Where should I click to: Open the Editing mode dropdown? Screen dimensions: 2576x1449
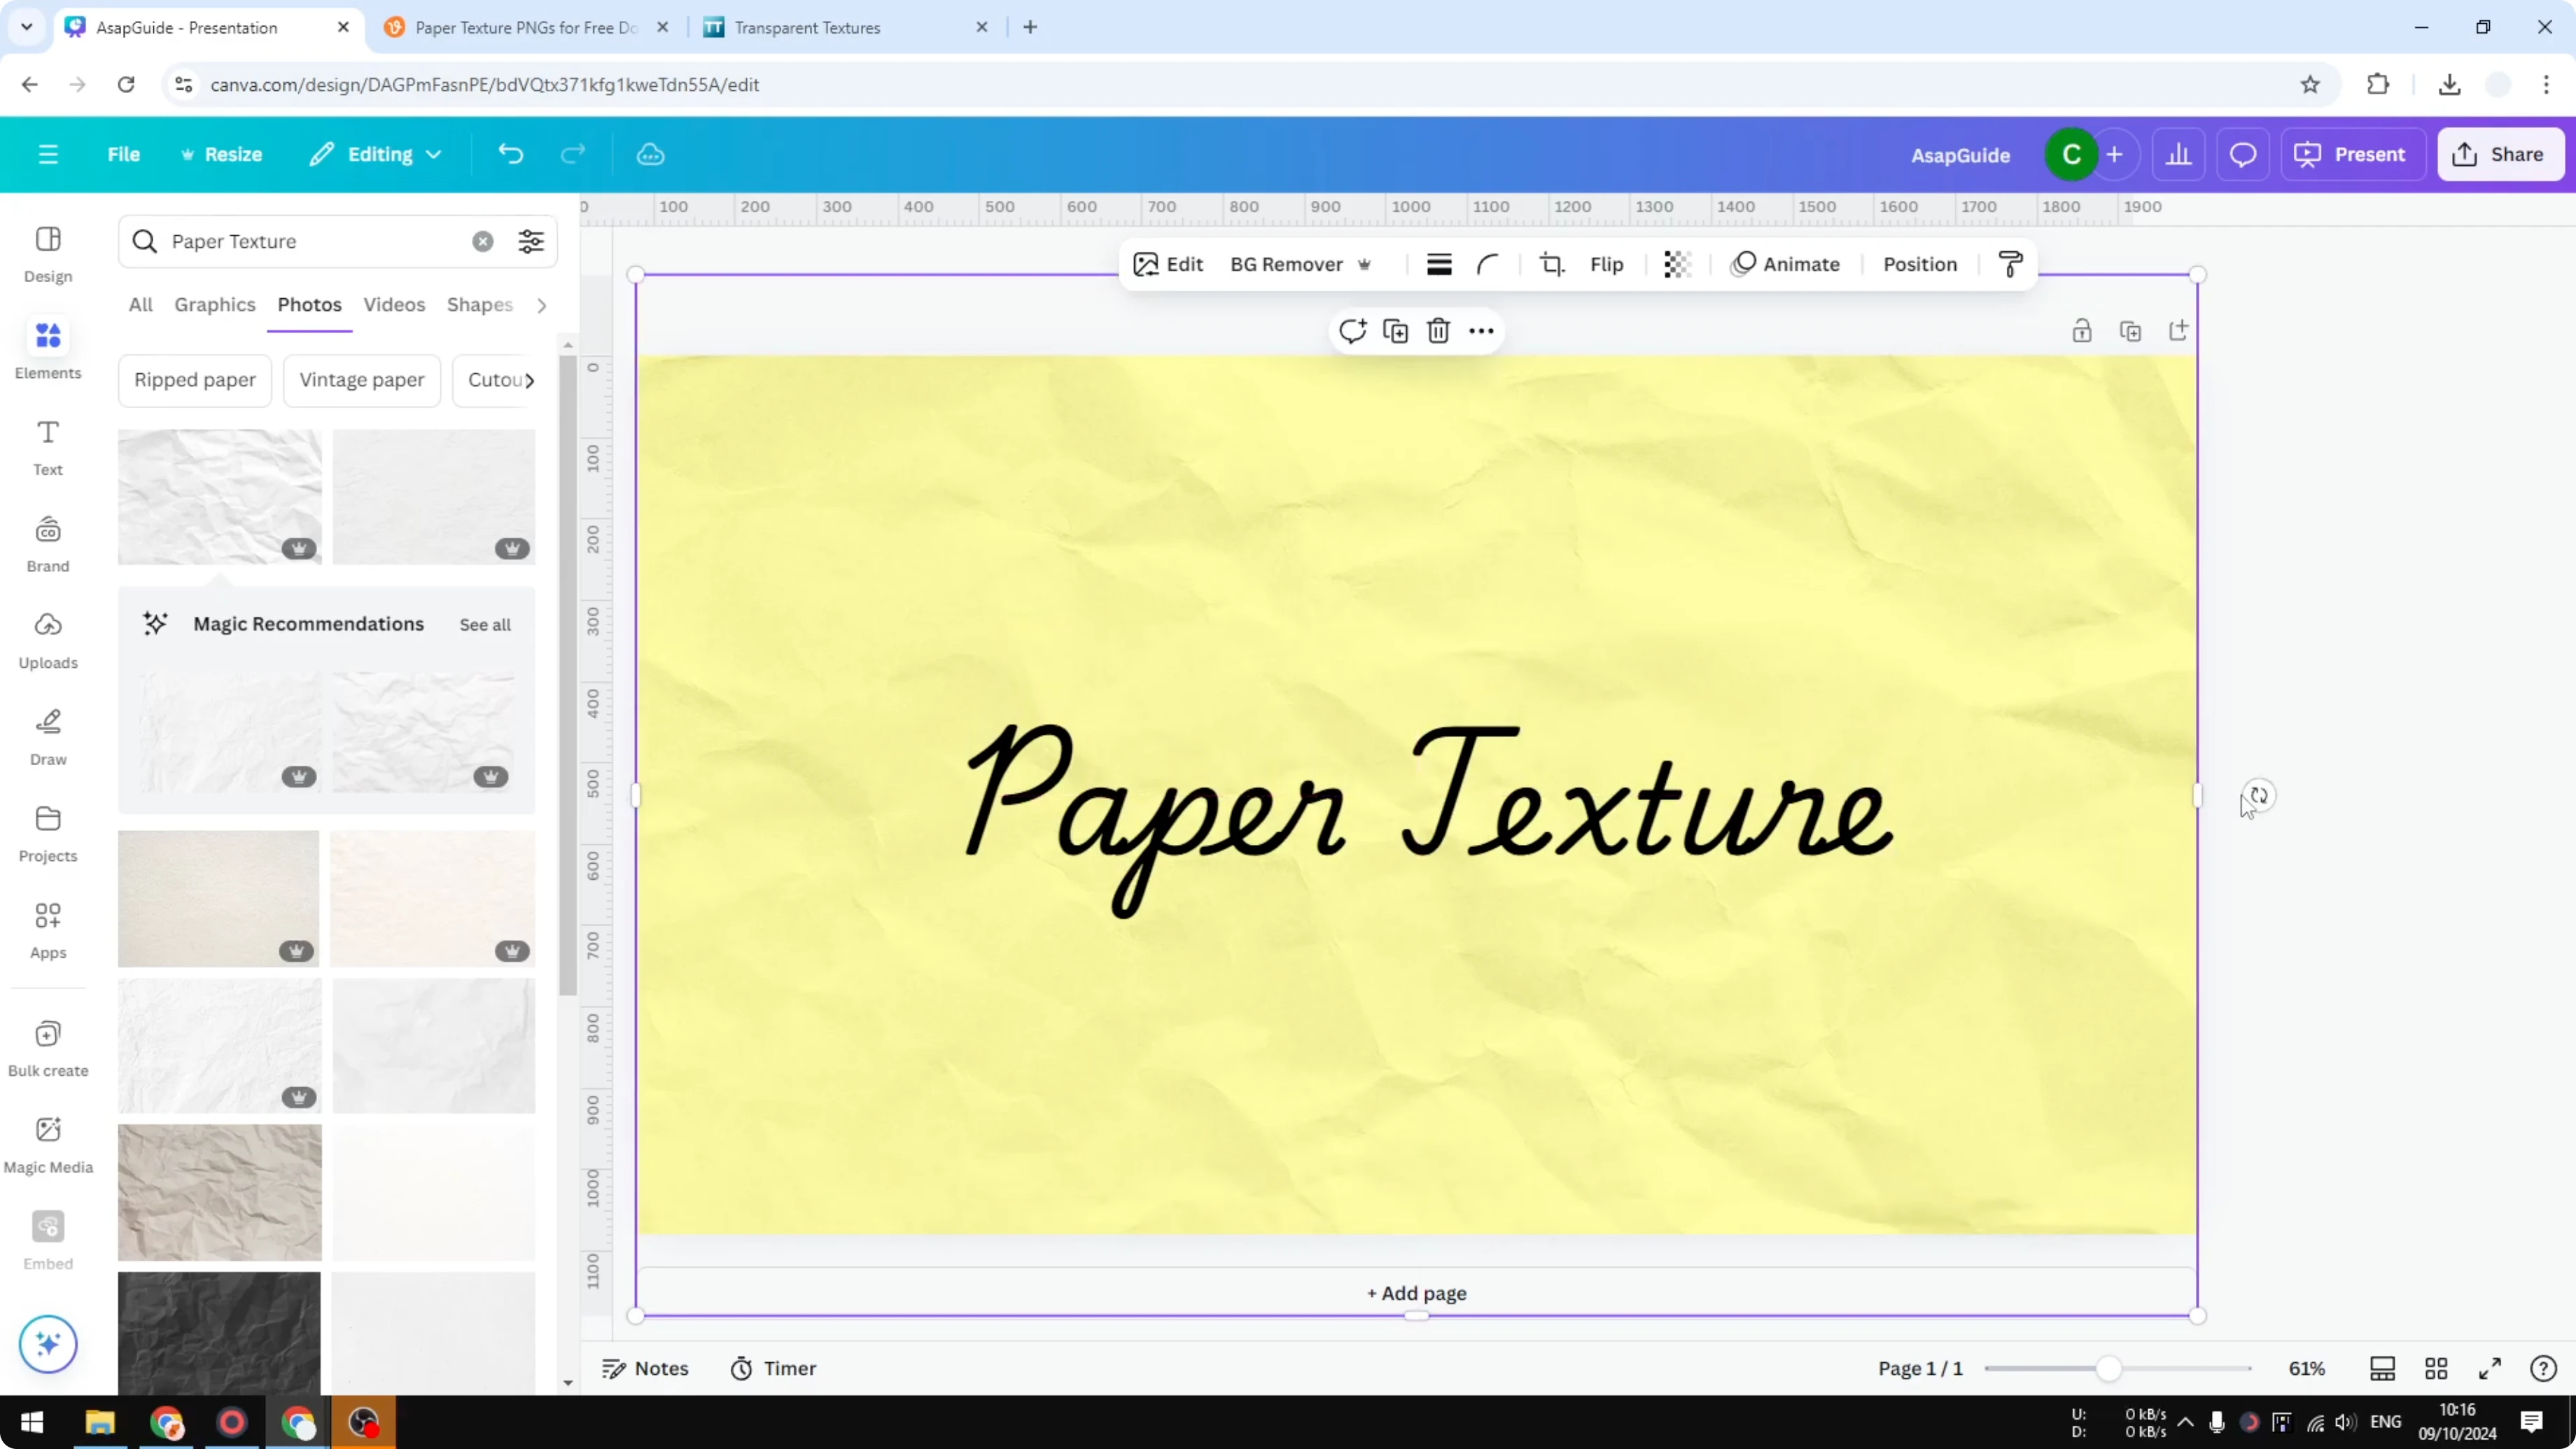(375, 154)
